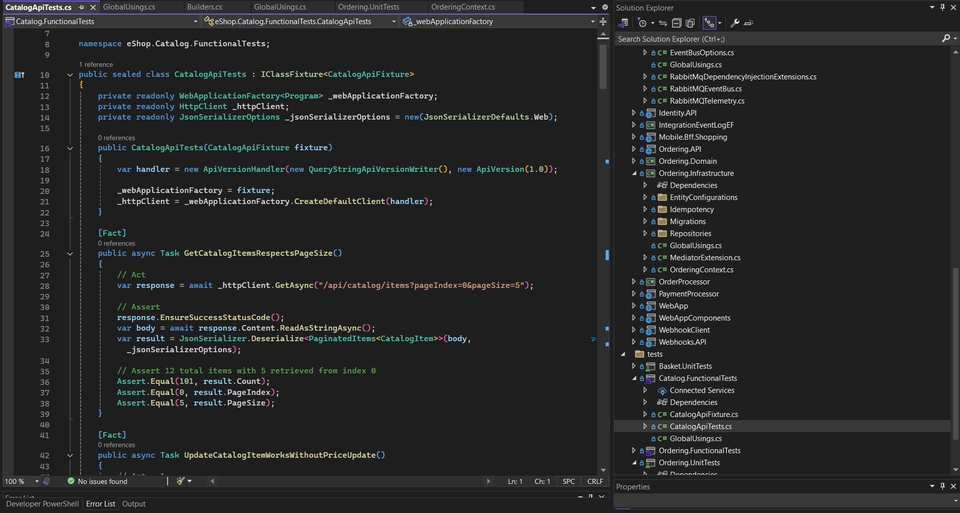
Task: Click Sync with Active Document icon
Action: click(662, 23)
